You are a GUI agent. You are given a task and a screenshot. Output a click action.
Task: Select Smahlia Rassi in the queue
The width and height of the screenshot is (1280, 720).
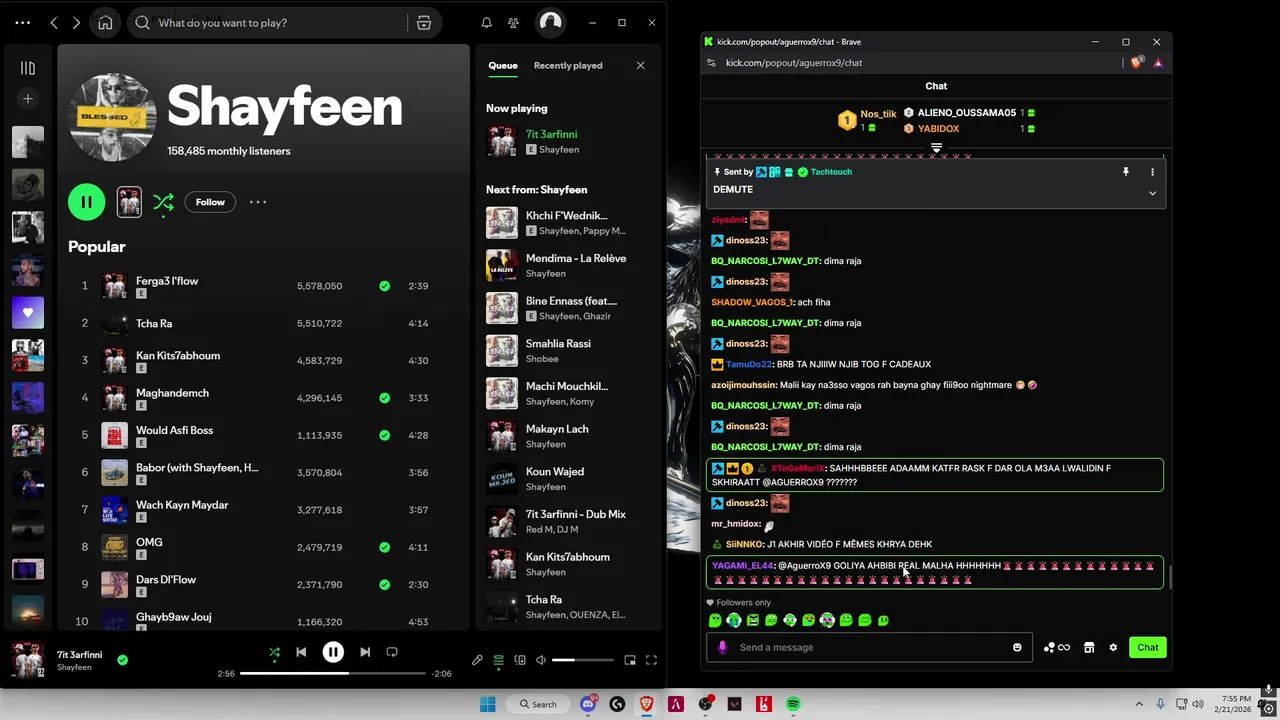[x=569, y=351]
